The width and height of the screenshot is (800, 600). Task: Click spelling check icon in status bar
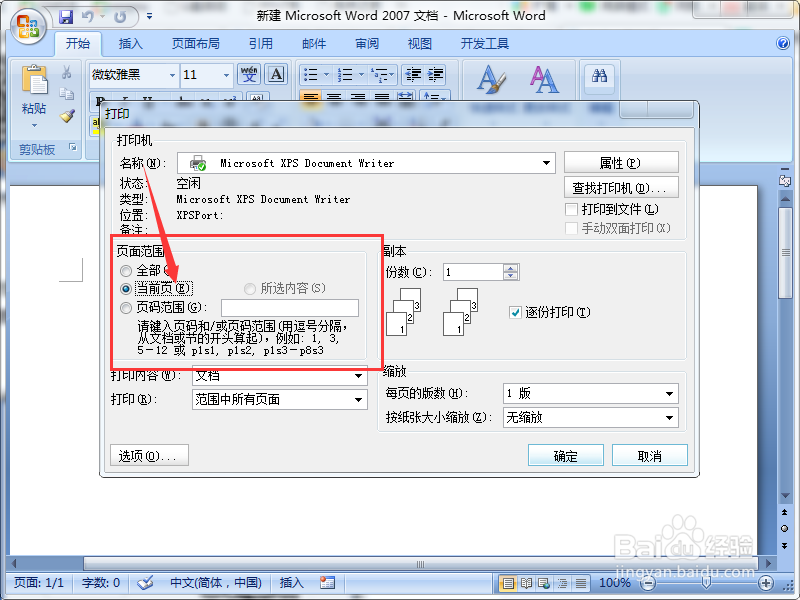point(145,582)
